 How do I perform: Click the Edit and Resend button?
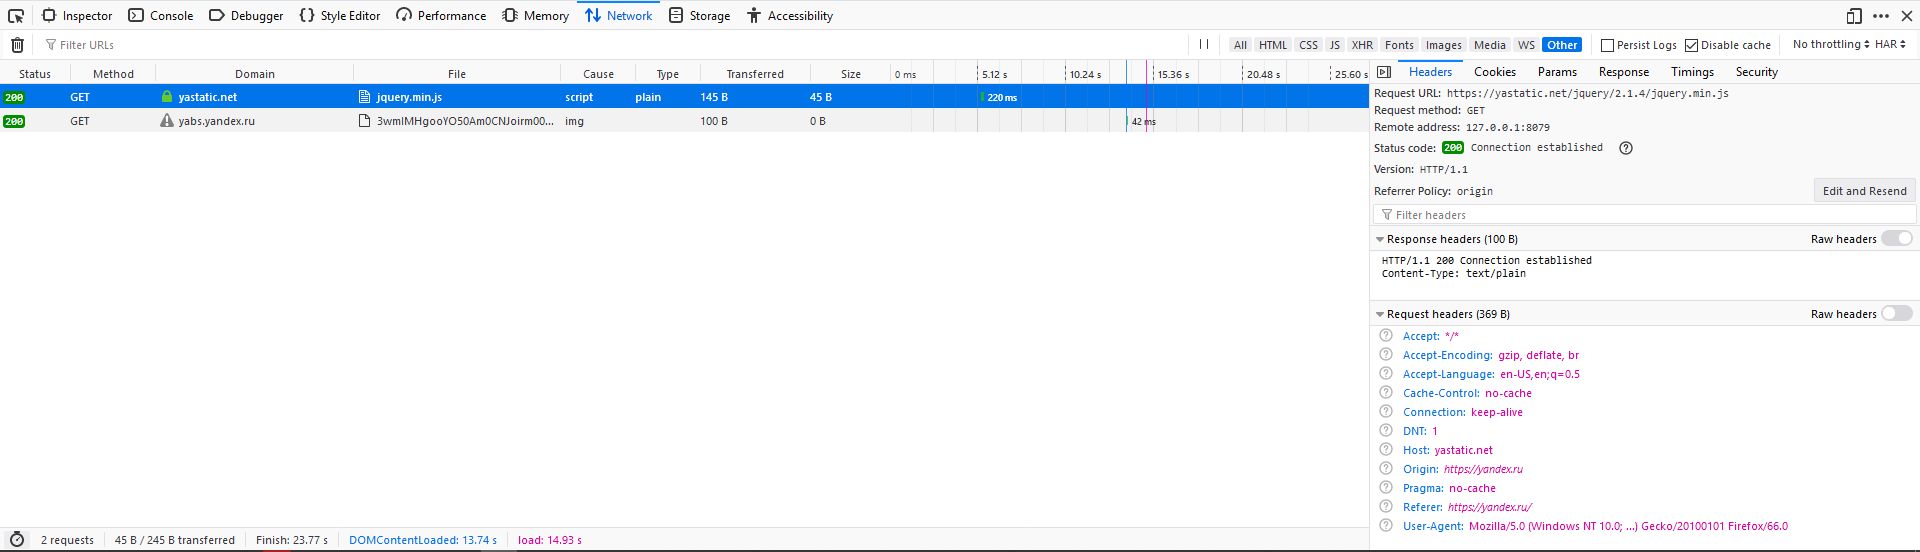tap(1864, 191)
